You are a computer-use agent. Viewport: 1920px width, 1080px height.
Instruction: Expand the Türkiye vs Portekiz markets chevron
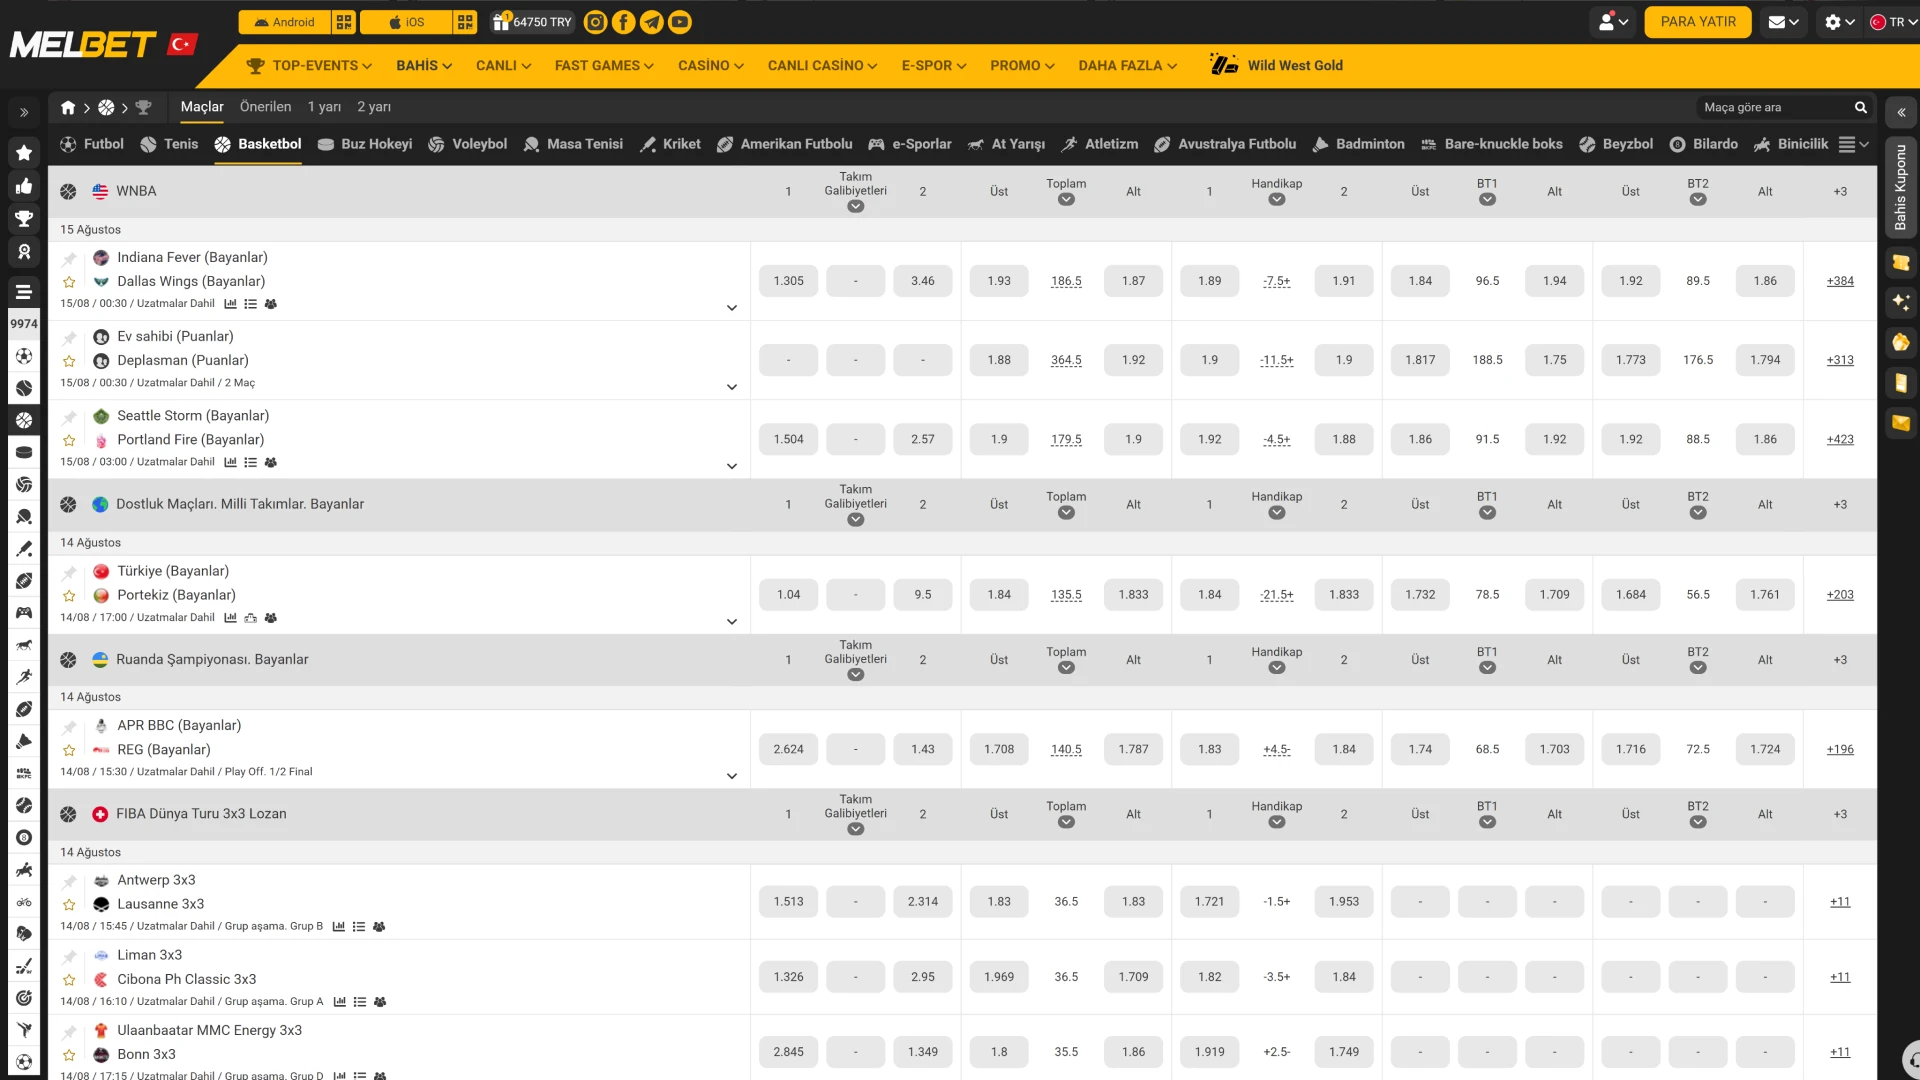coord(732,622)
